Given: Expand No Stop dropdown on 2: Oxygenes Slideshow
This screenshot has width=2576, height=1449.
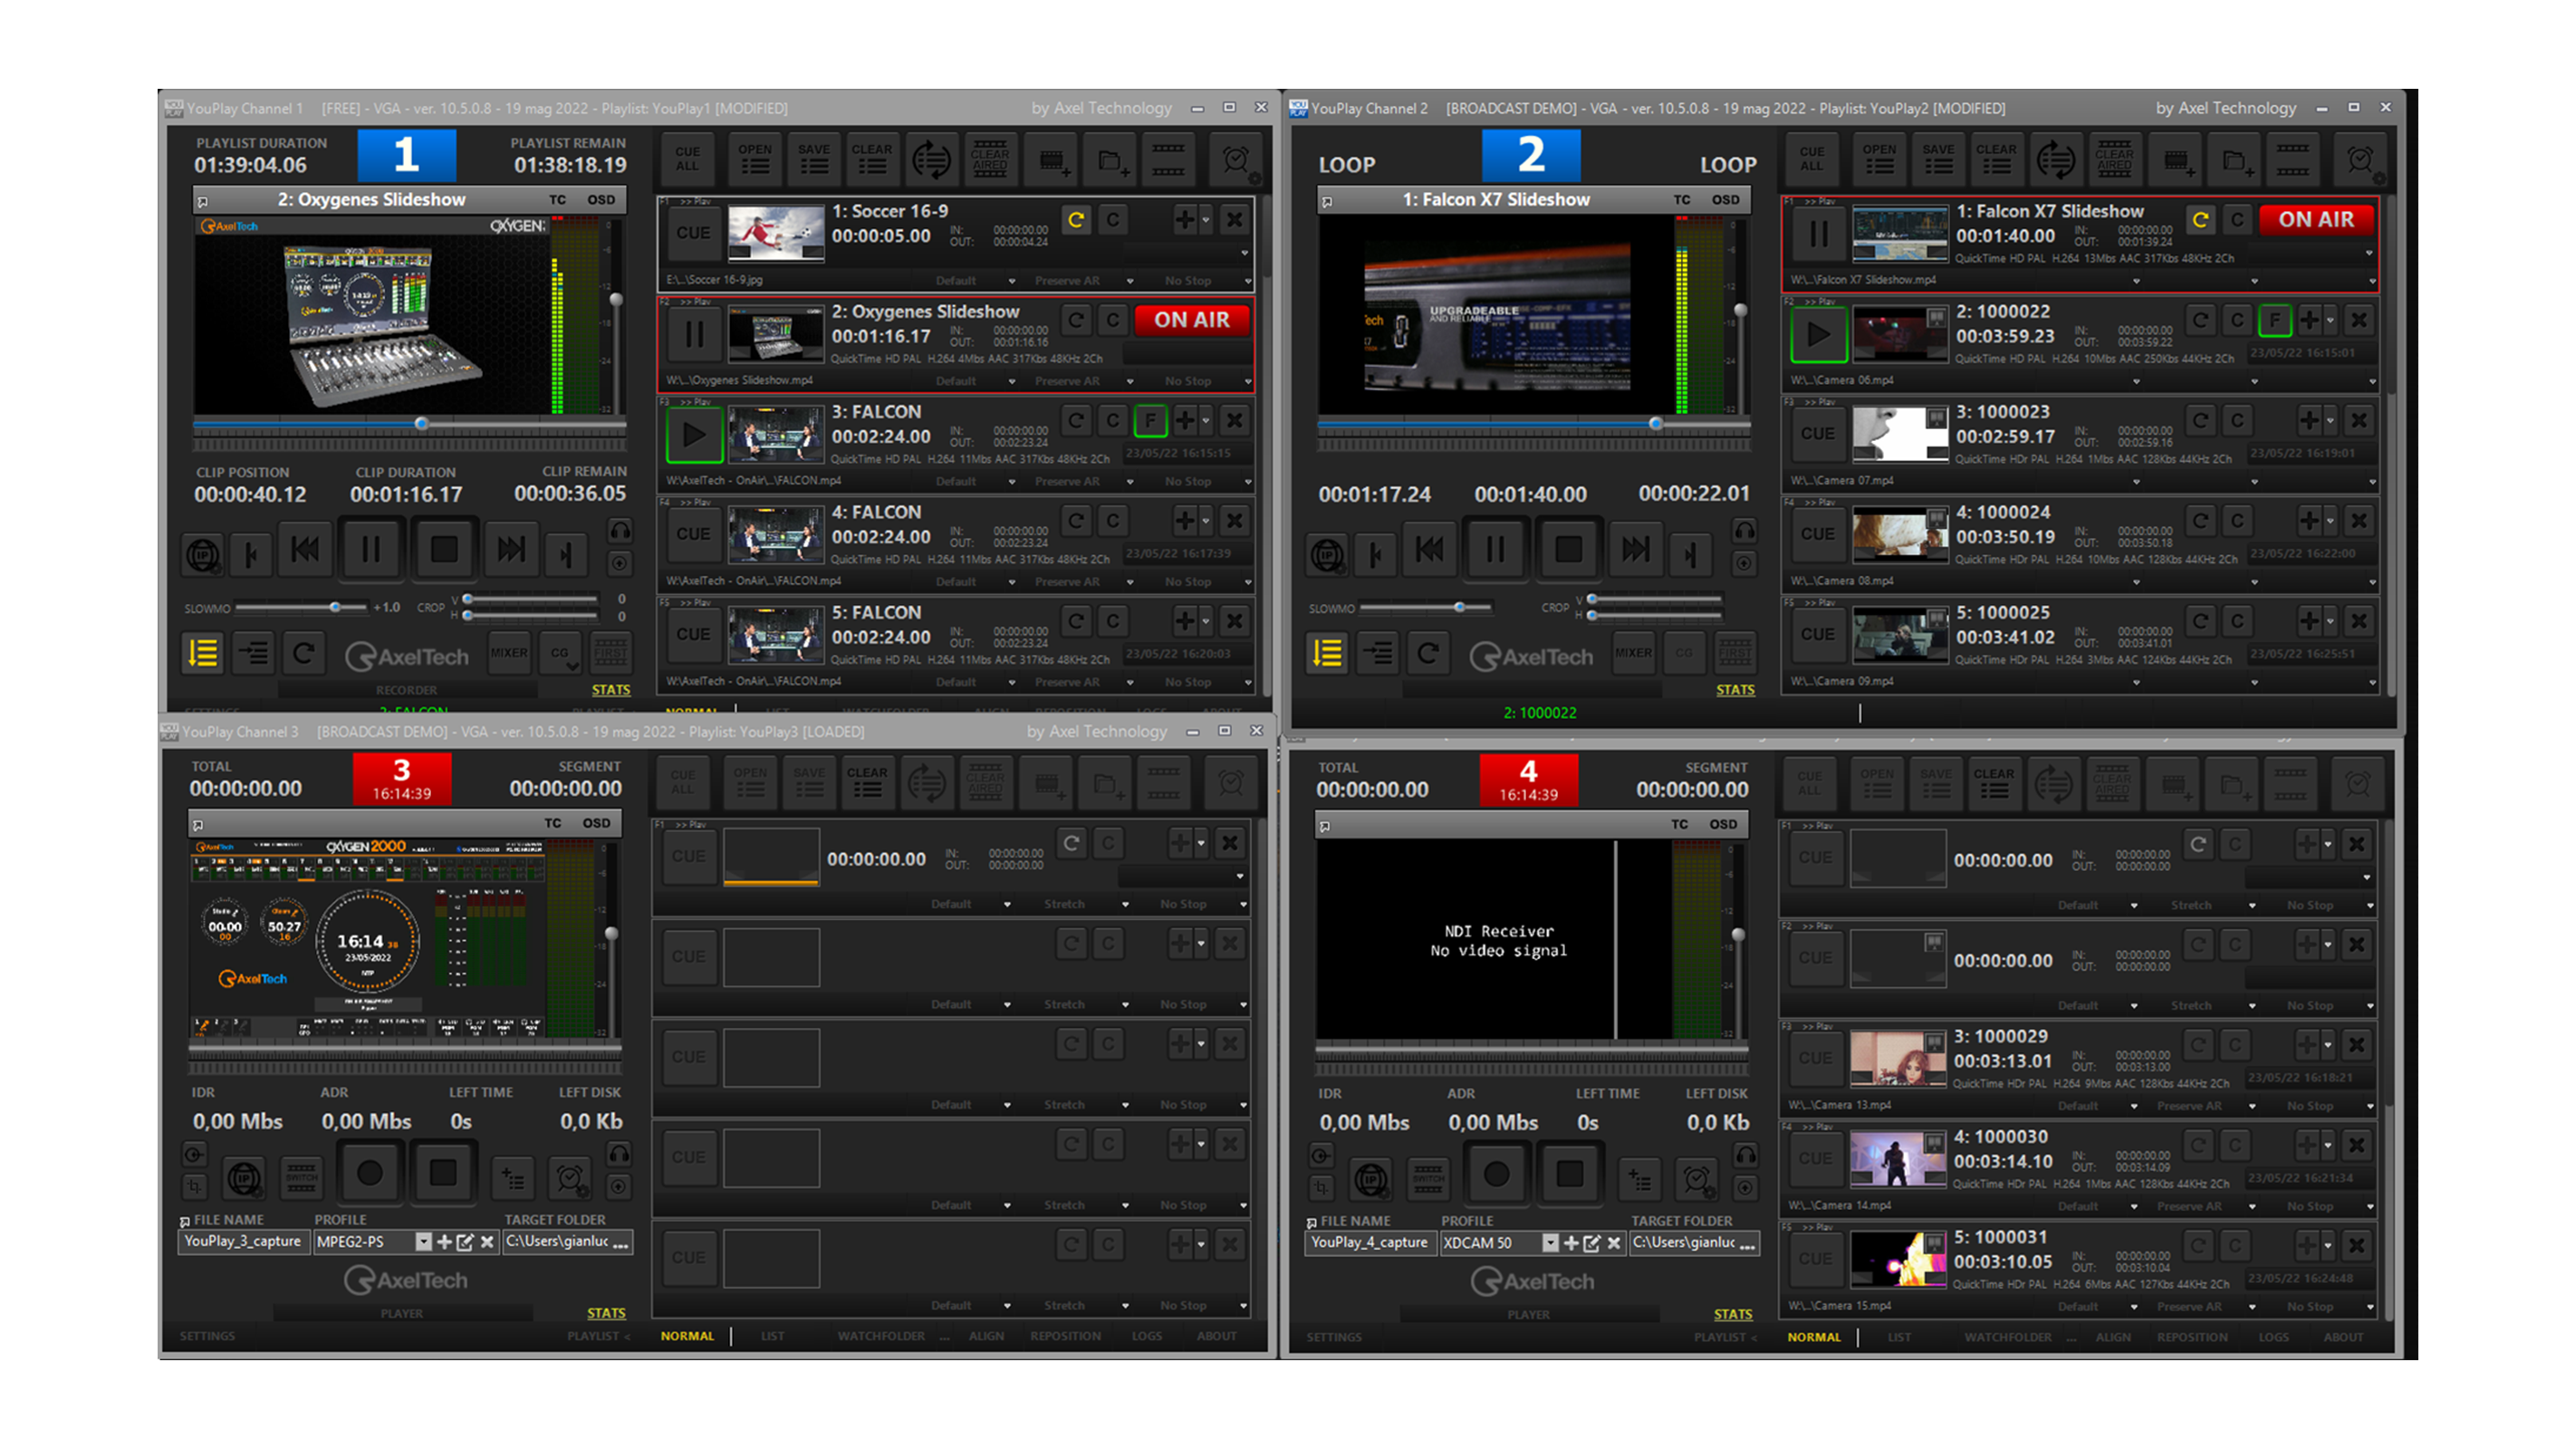Looking at the screenshot, I should 1247,382.
